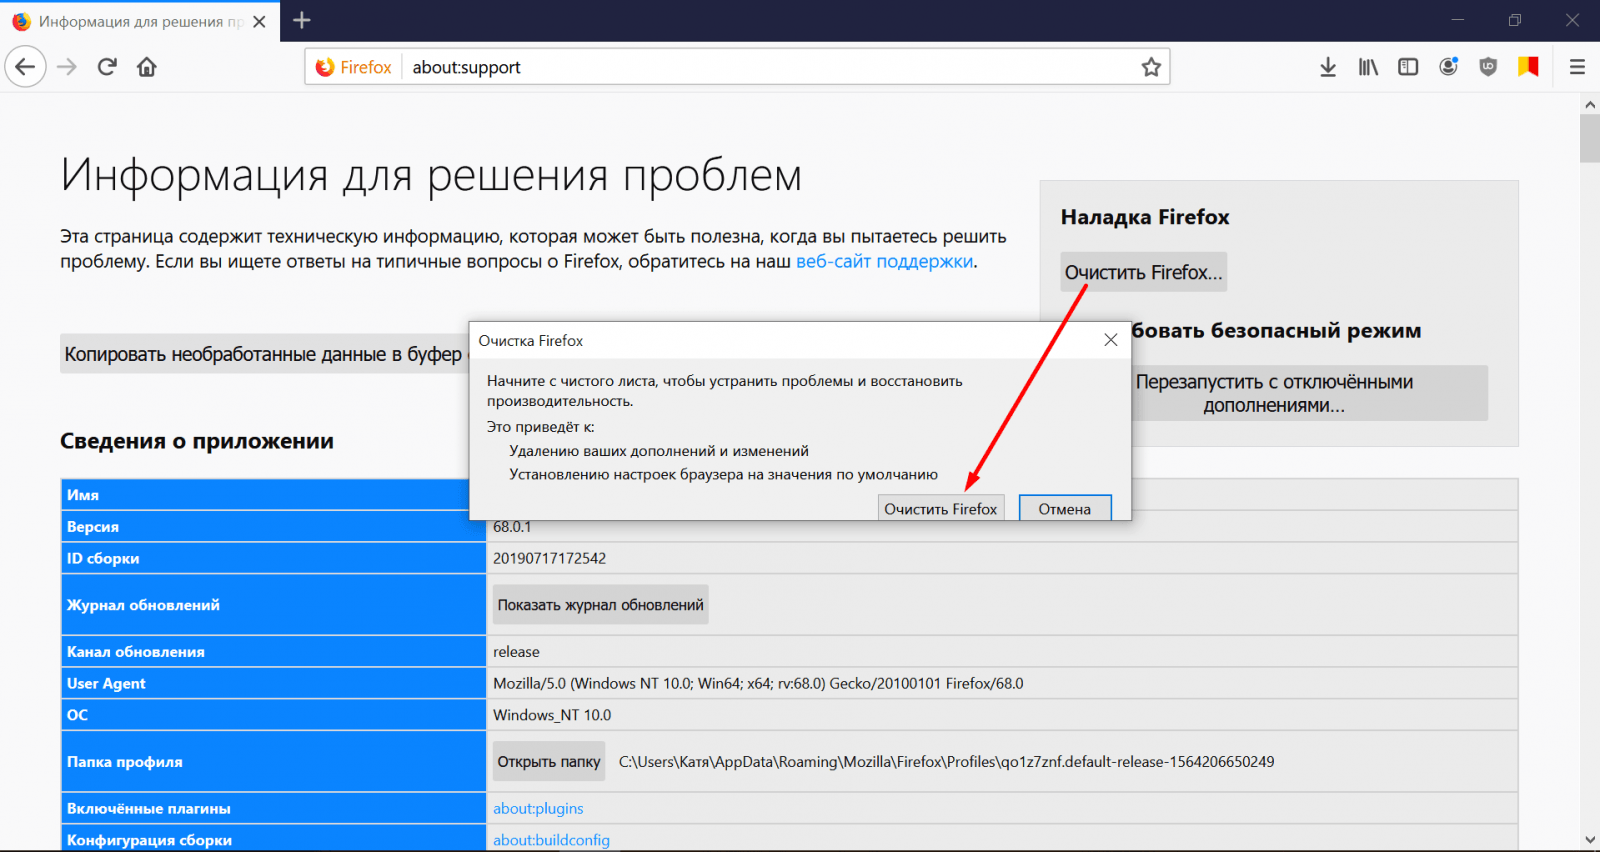Click the forward navigation arrow
Screen dimensions: 1600x852
(x=67, y=67)
